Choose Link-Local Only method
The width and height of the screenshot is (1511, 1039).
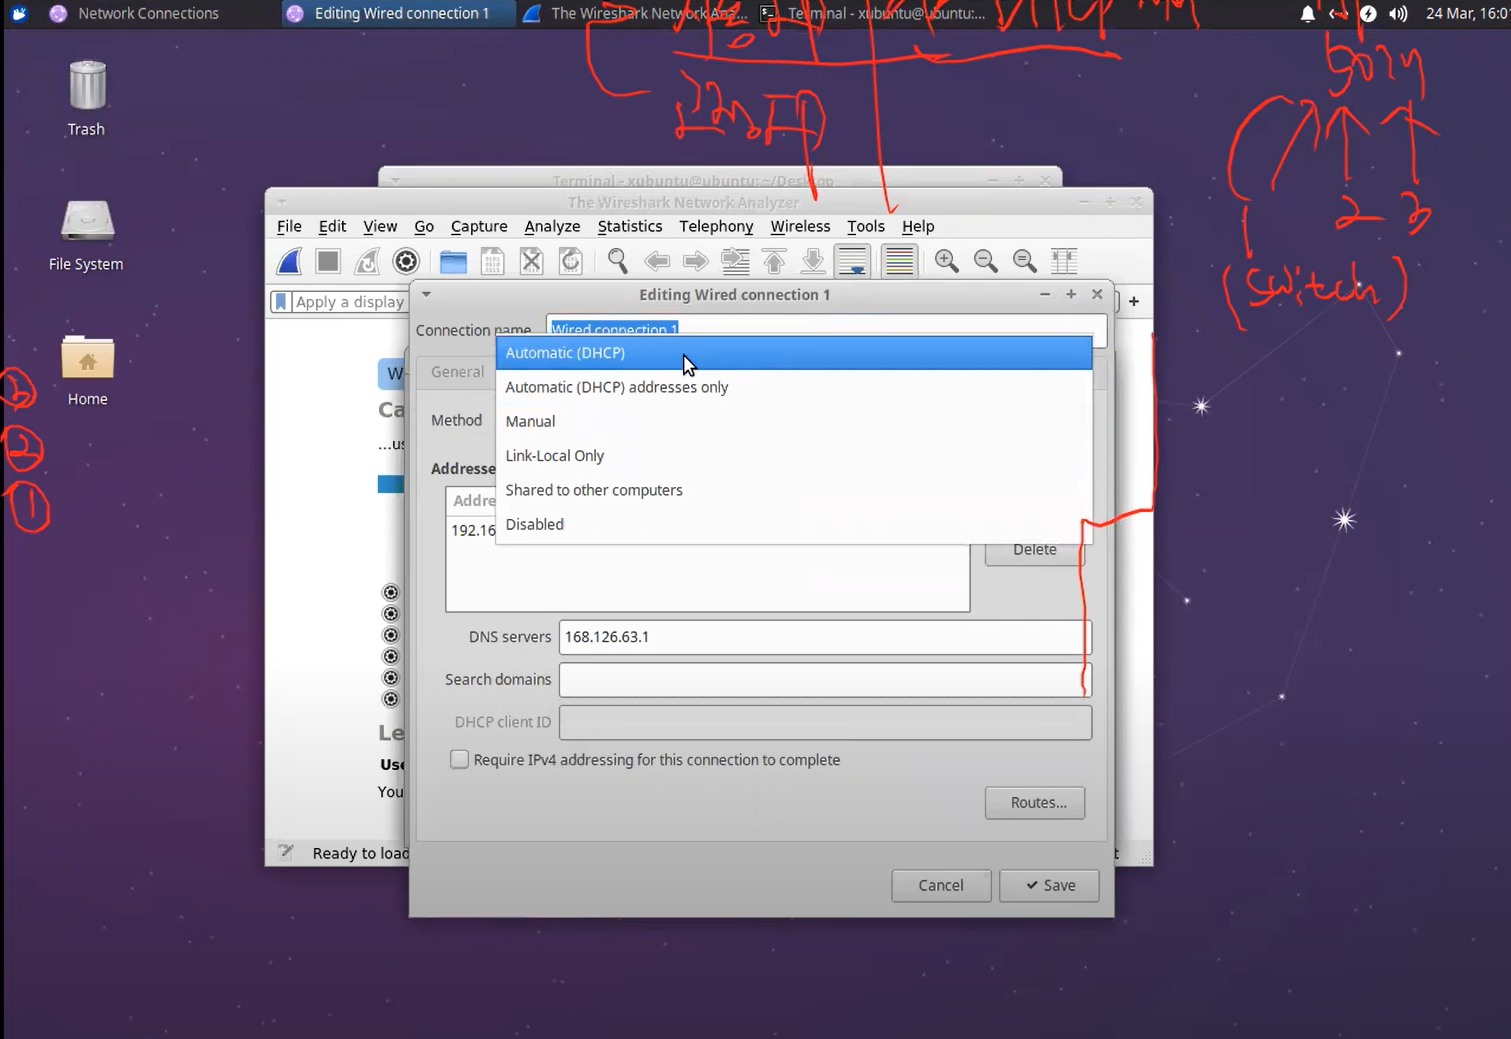[x=794, y=455]
